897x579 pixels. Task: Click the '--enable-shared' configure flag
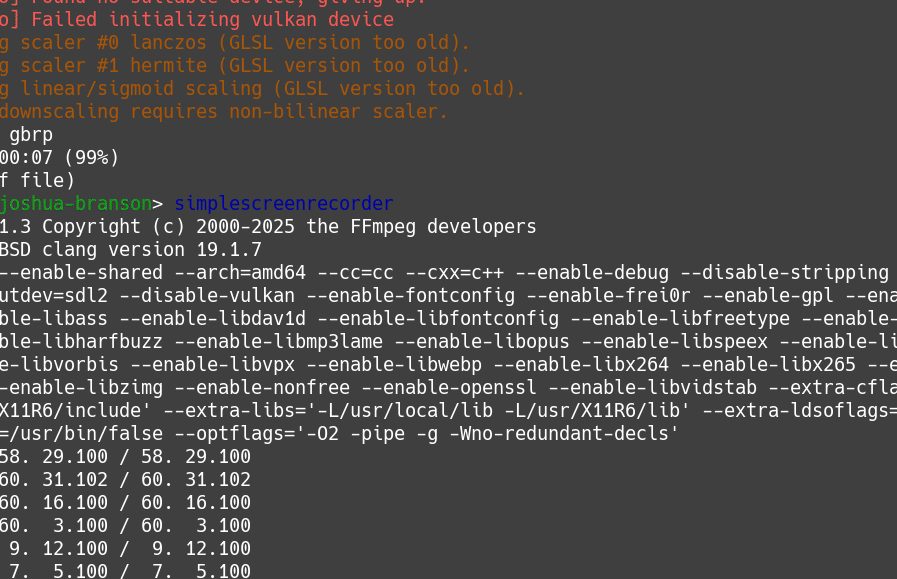(82, 273)
